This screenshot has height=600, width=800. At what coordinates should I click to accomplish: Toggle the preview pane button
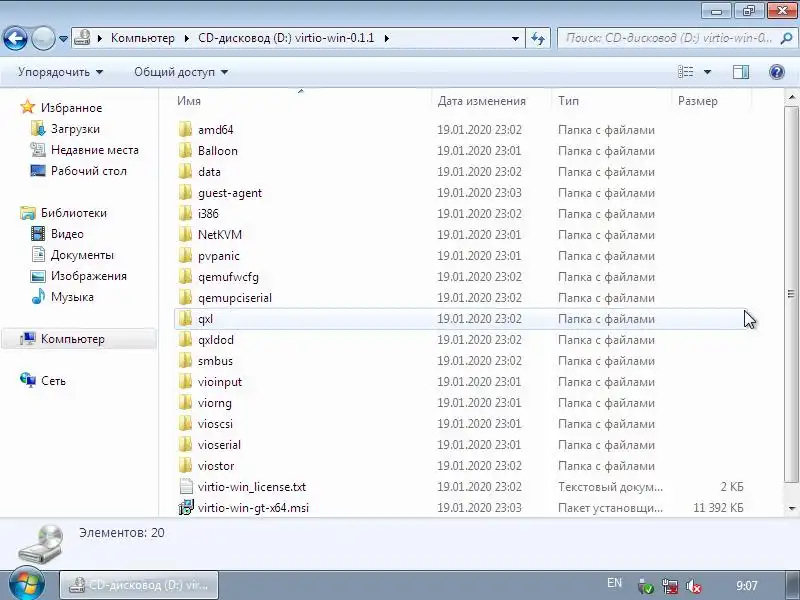tap(741, 72)
